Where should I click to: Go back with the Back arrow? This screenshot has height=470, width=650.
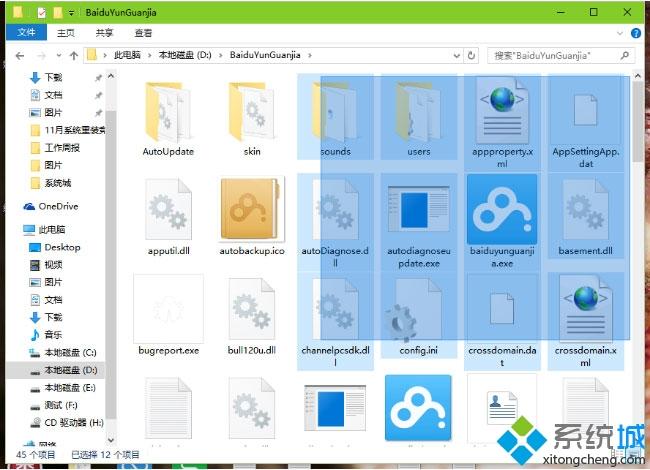[19, 56]
